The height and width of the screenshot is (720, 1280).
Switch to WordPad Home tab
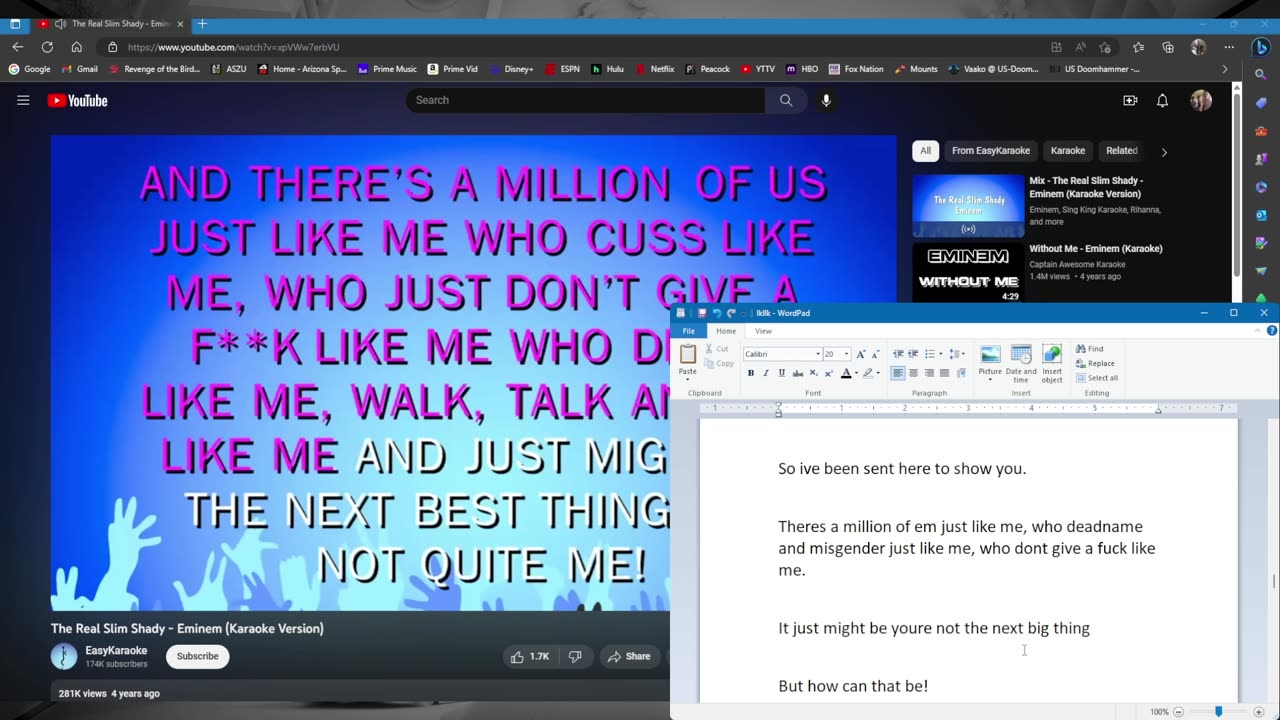tap(726, 331)
